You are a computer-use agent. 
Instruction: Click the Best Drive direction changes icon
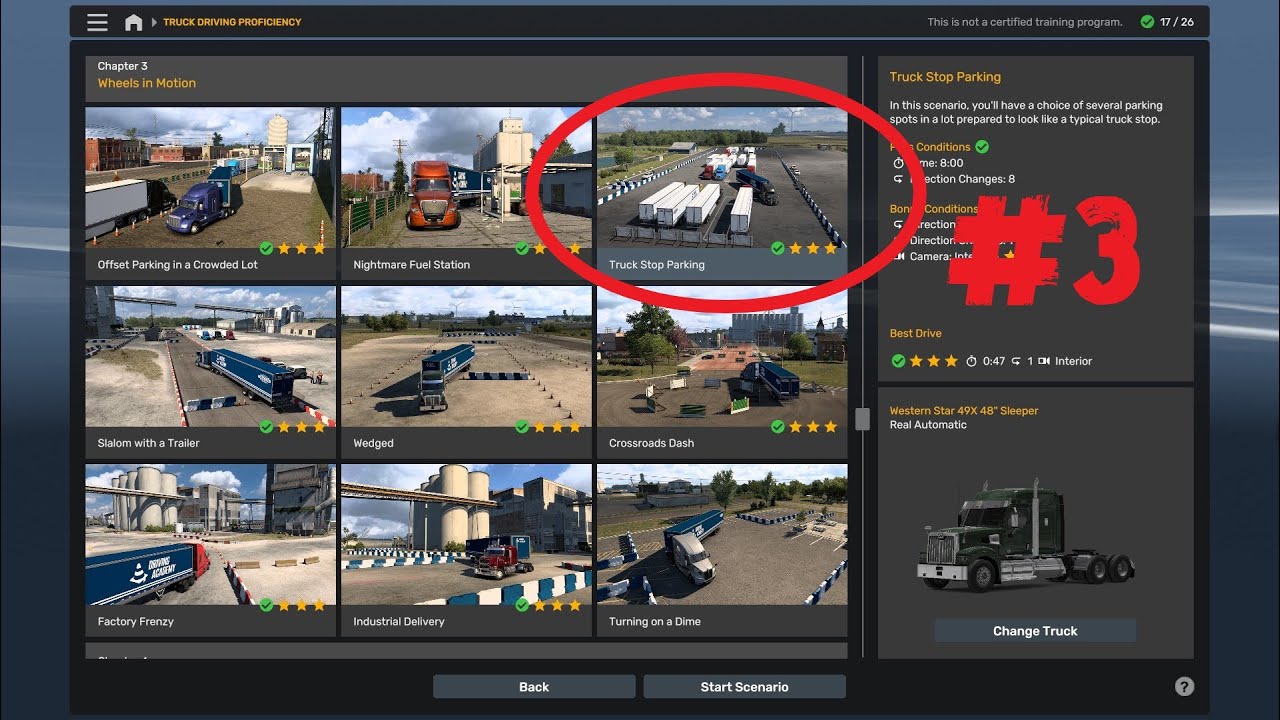(1016, 361)
